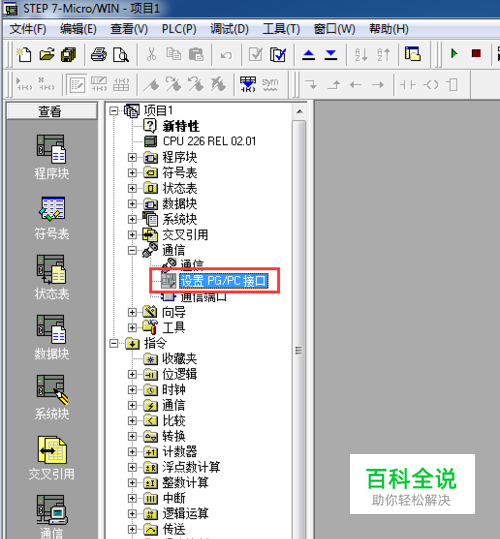Viewport: 500px width, 539px height.
Task: Expand the 传送 instruction folder
Action: pos(132,529)
